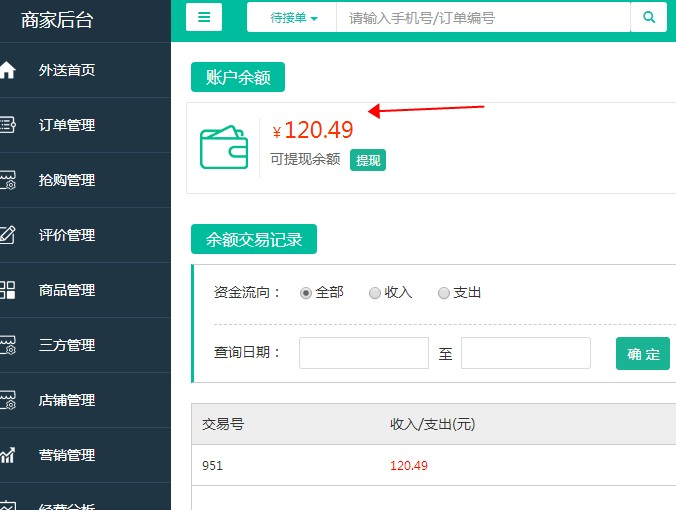Click the end date input field
676x510 pixels.
pyautogui.click(x=526, y=353)
